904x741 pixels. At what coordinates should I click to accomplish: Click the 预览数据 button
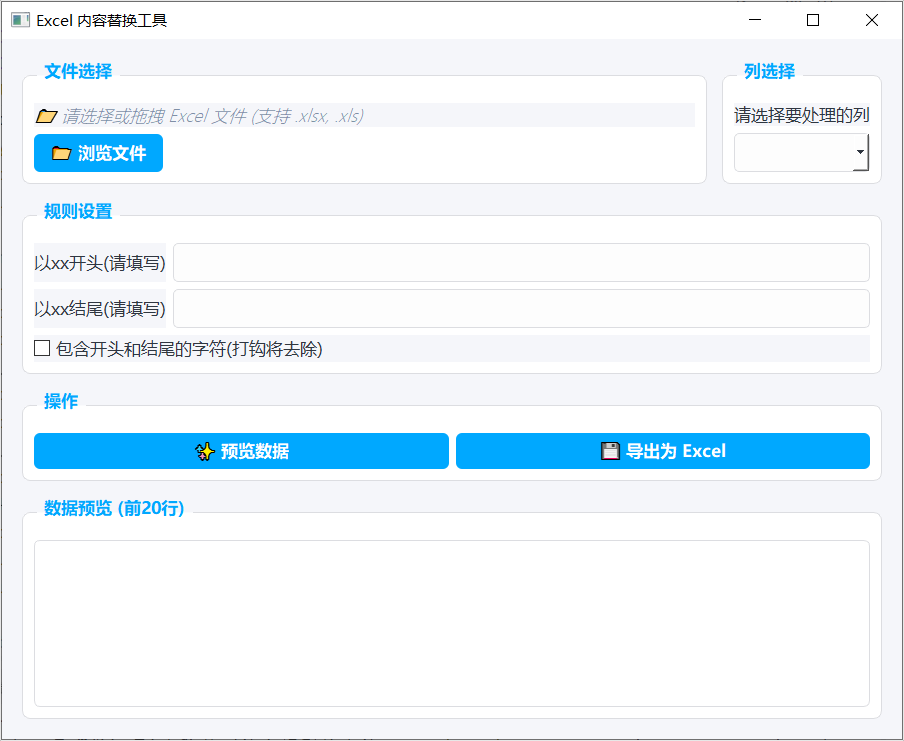[241, 451]
